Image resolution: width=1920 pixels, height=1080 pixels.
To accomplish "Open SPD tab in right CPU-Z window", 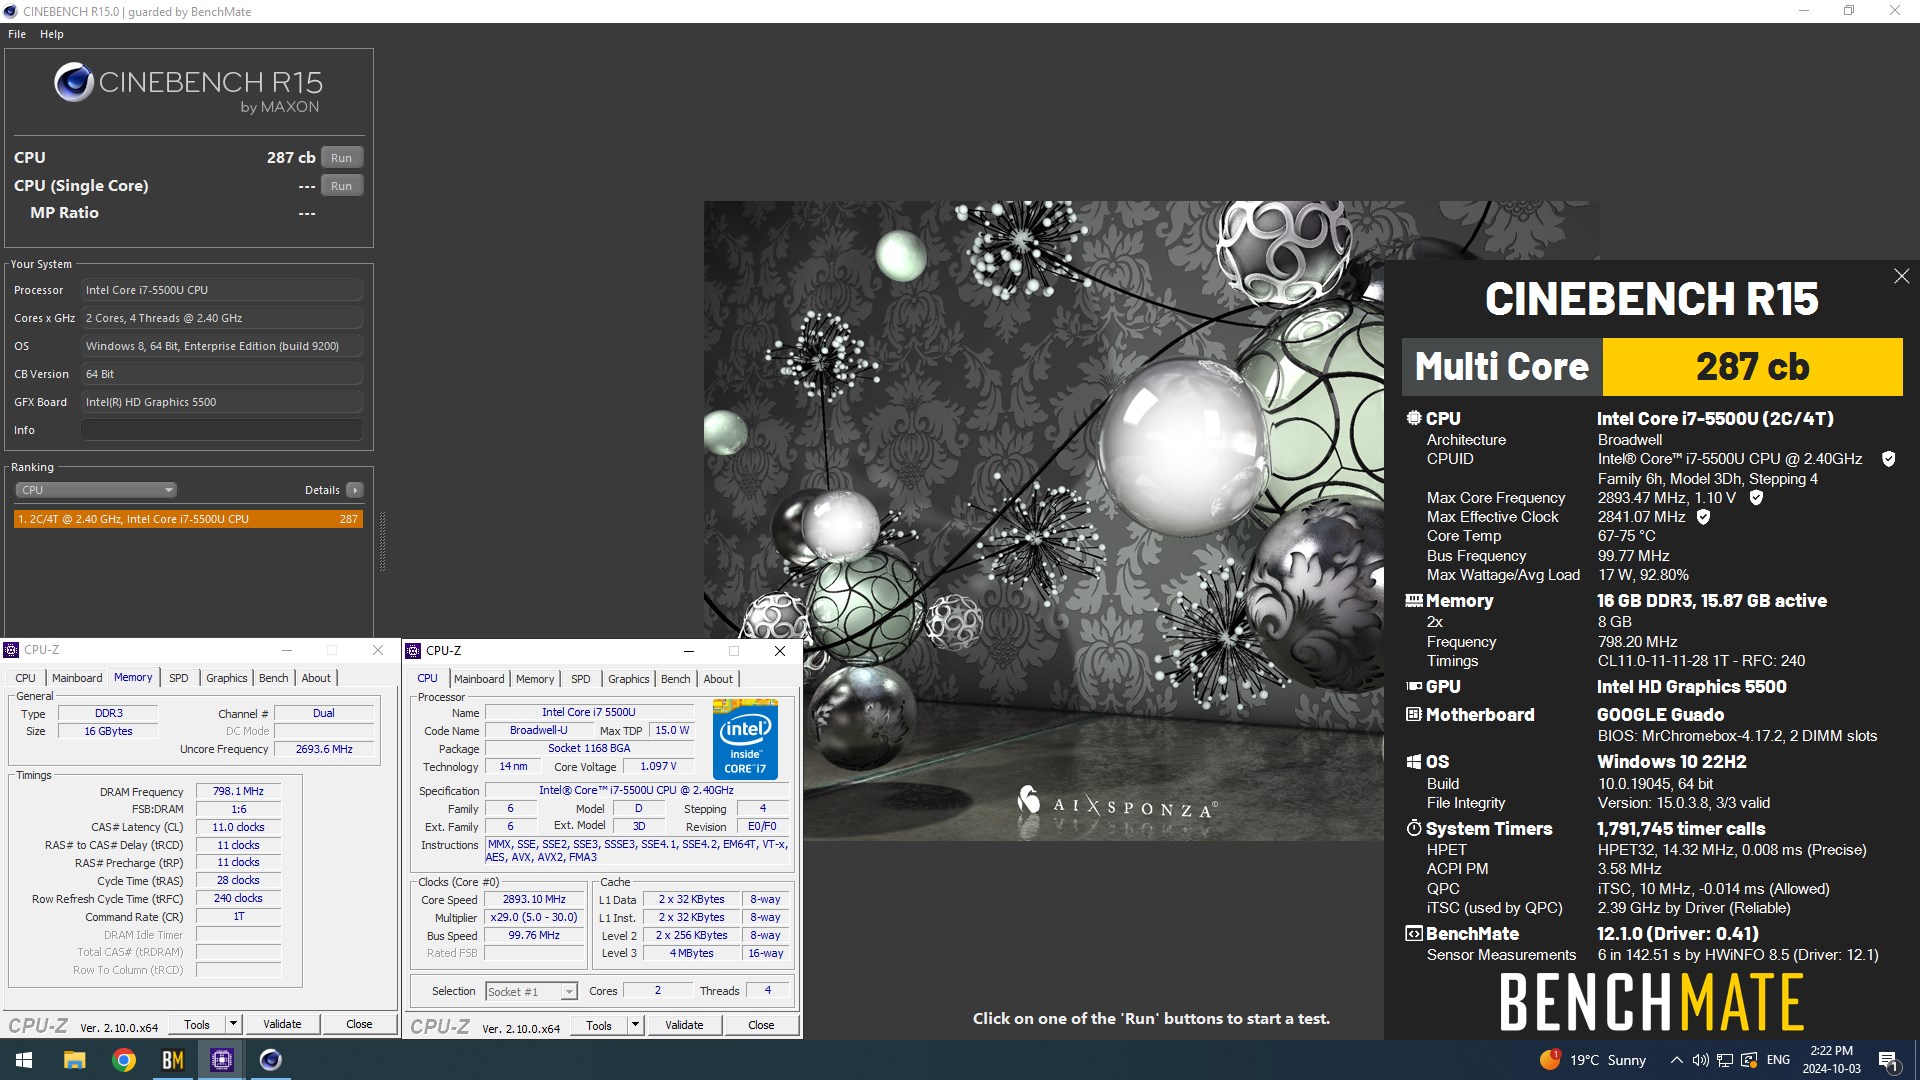I will coord(581,679).
